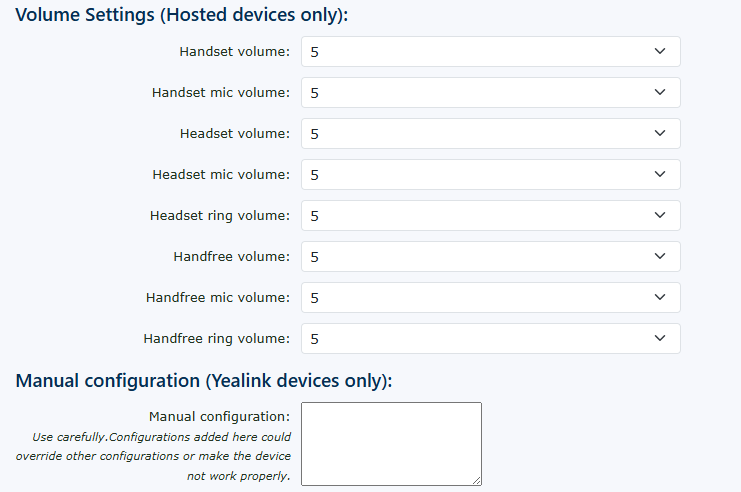Screen dimensions: 741x492
Task: Click the Handfree ring volume chevron arrow
Action: 660,338
